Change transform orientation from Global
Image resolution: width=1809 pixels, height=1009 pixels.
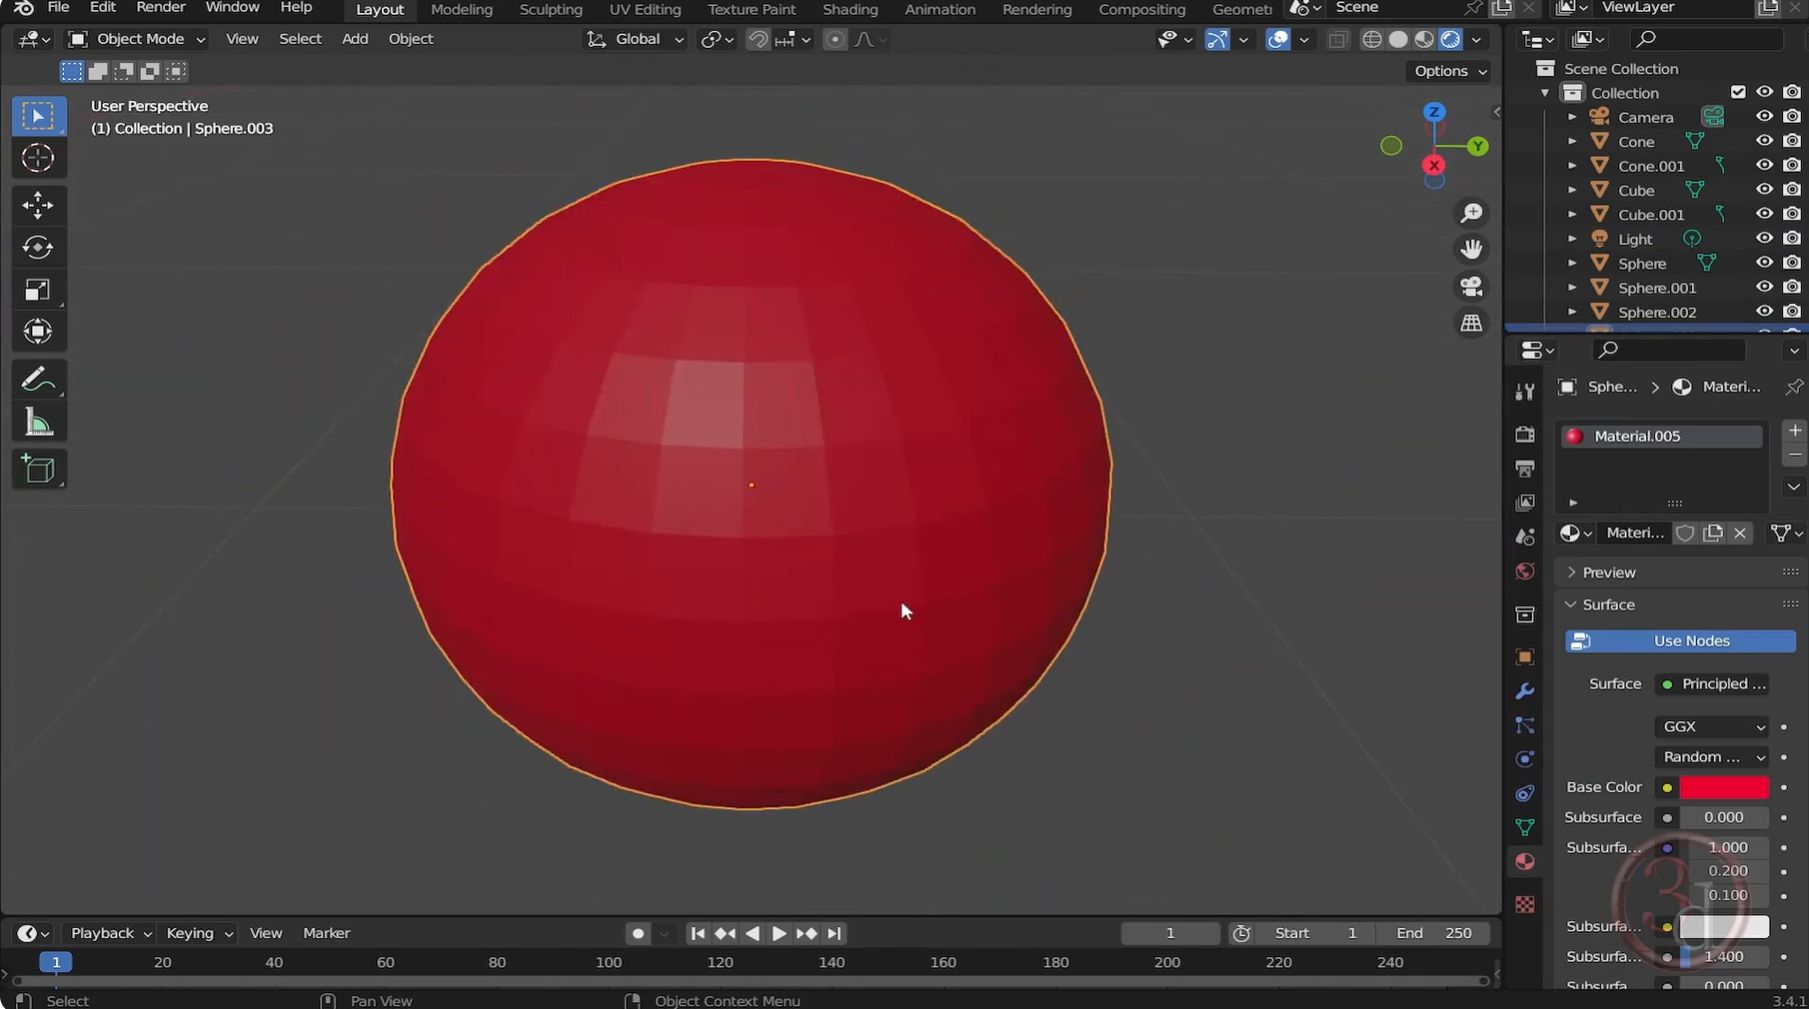click(x=634, y=39)
